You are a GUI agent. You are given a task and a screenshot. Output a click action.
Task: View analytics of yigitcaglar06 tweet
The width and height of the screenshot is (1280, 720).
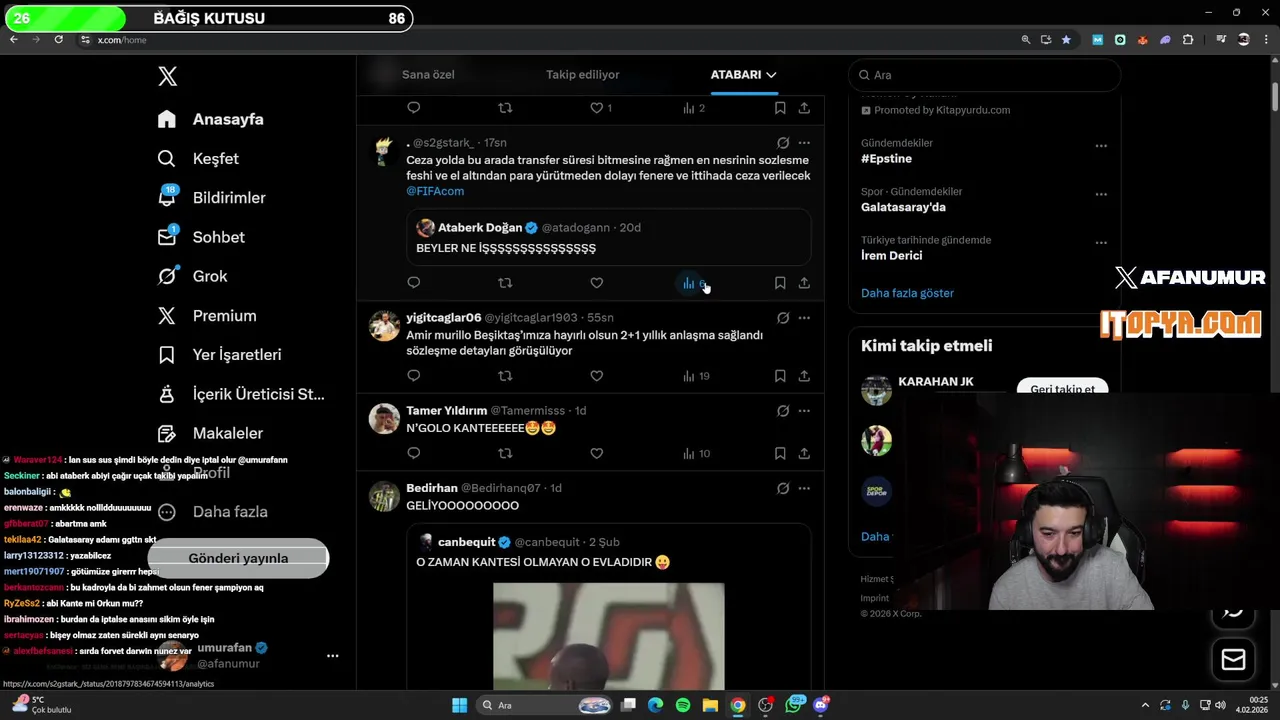[x=696, y=376]
